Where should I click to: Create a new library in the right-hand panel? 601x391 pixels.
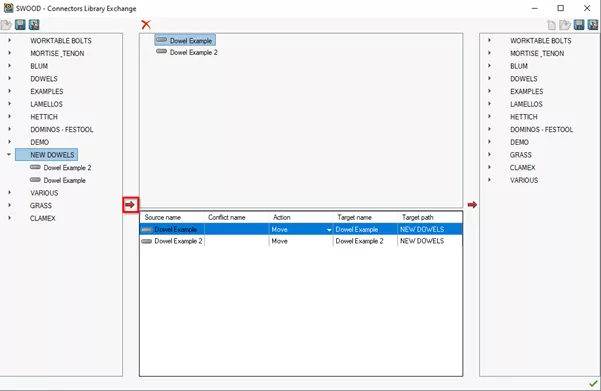(551, 25)
